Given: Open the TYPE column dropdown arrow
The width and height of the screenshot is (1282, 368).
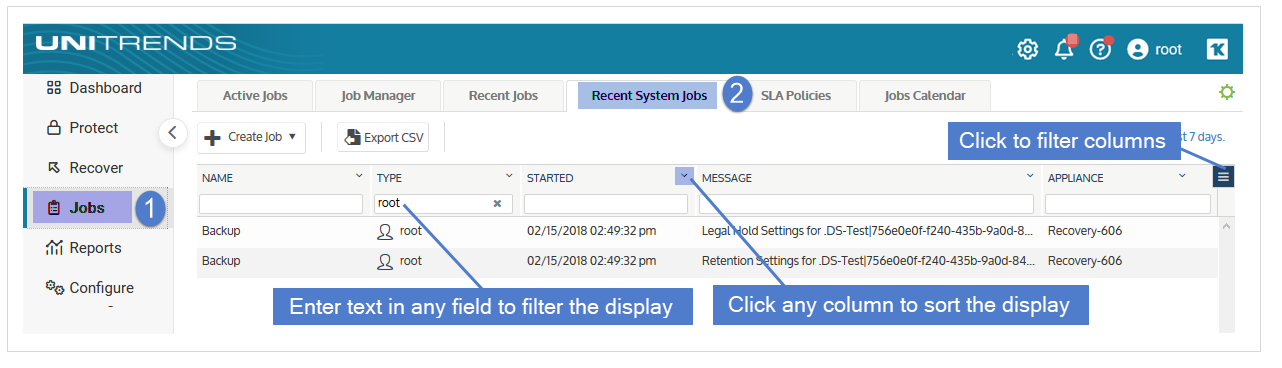Looking at the screenshot, I should 509,176.
